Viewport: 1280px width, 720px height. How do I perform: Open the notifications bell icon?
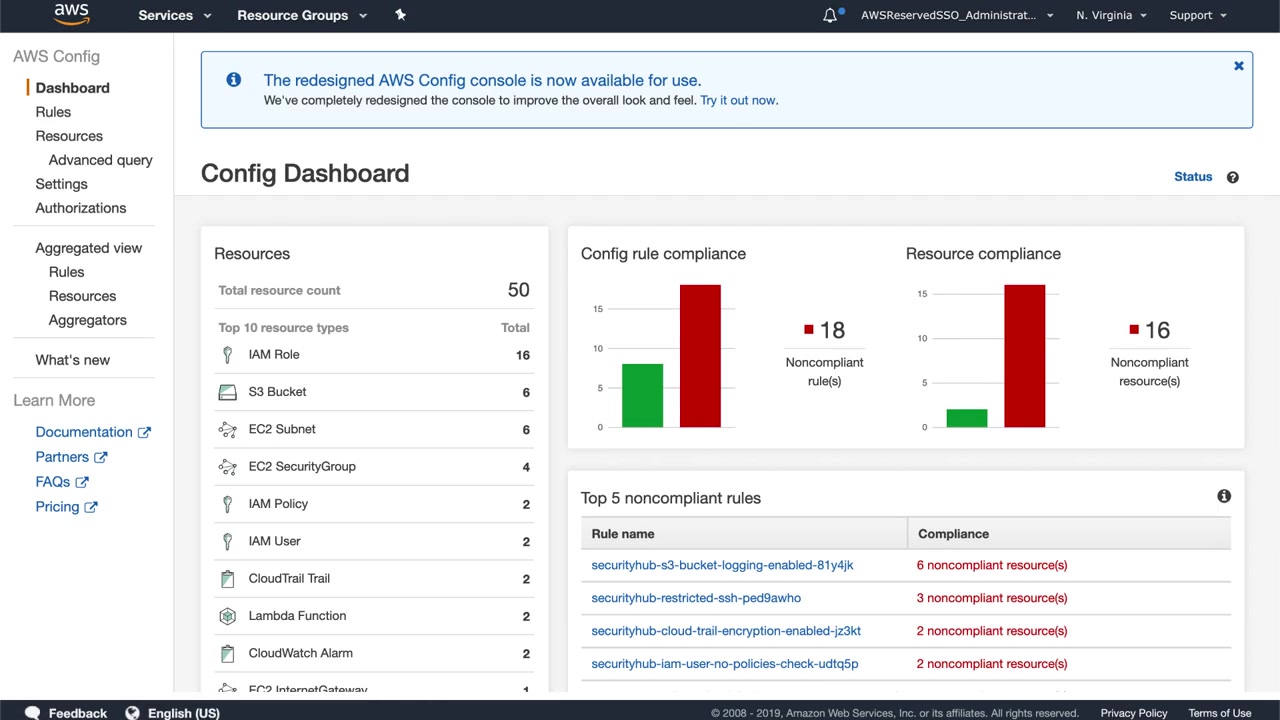830,15
